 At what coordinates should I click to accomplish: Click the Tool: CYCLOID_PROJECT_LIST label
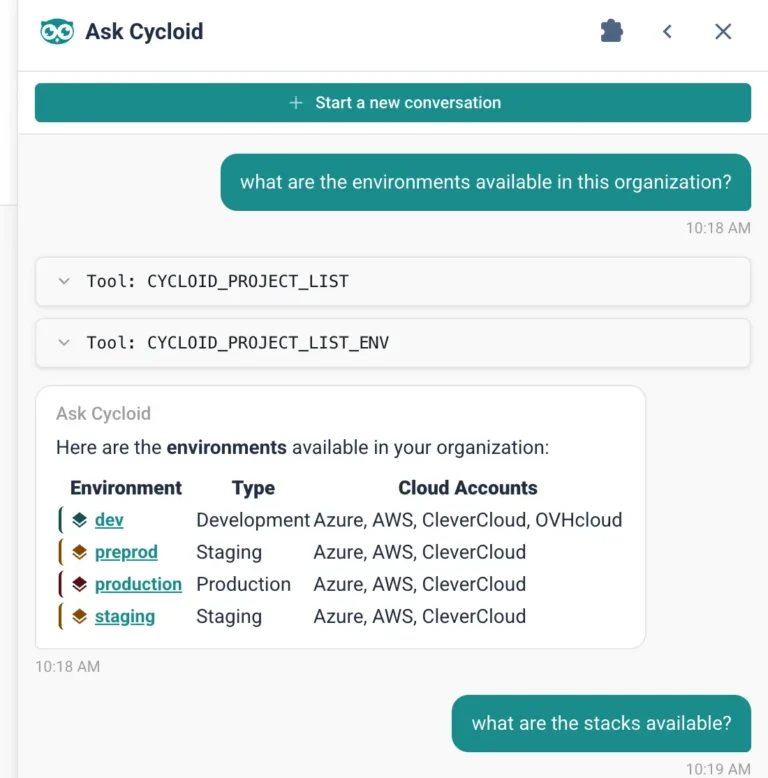coord(218,281)
